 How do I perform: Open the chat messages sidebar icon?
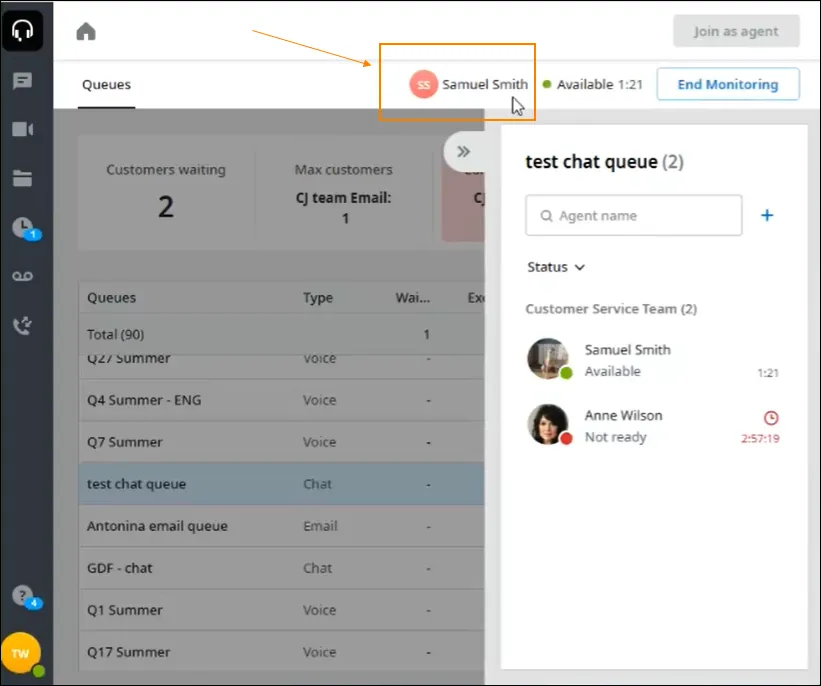point(23,81)
